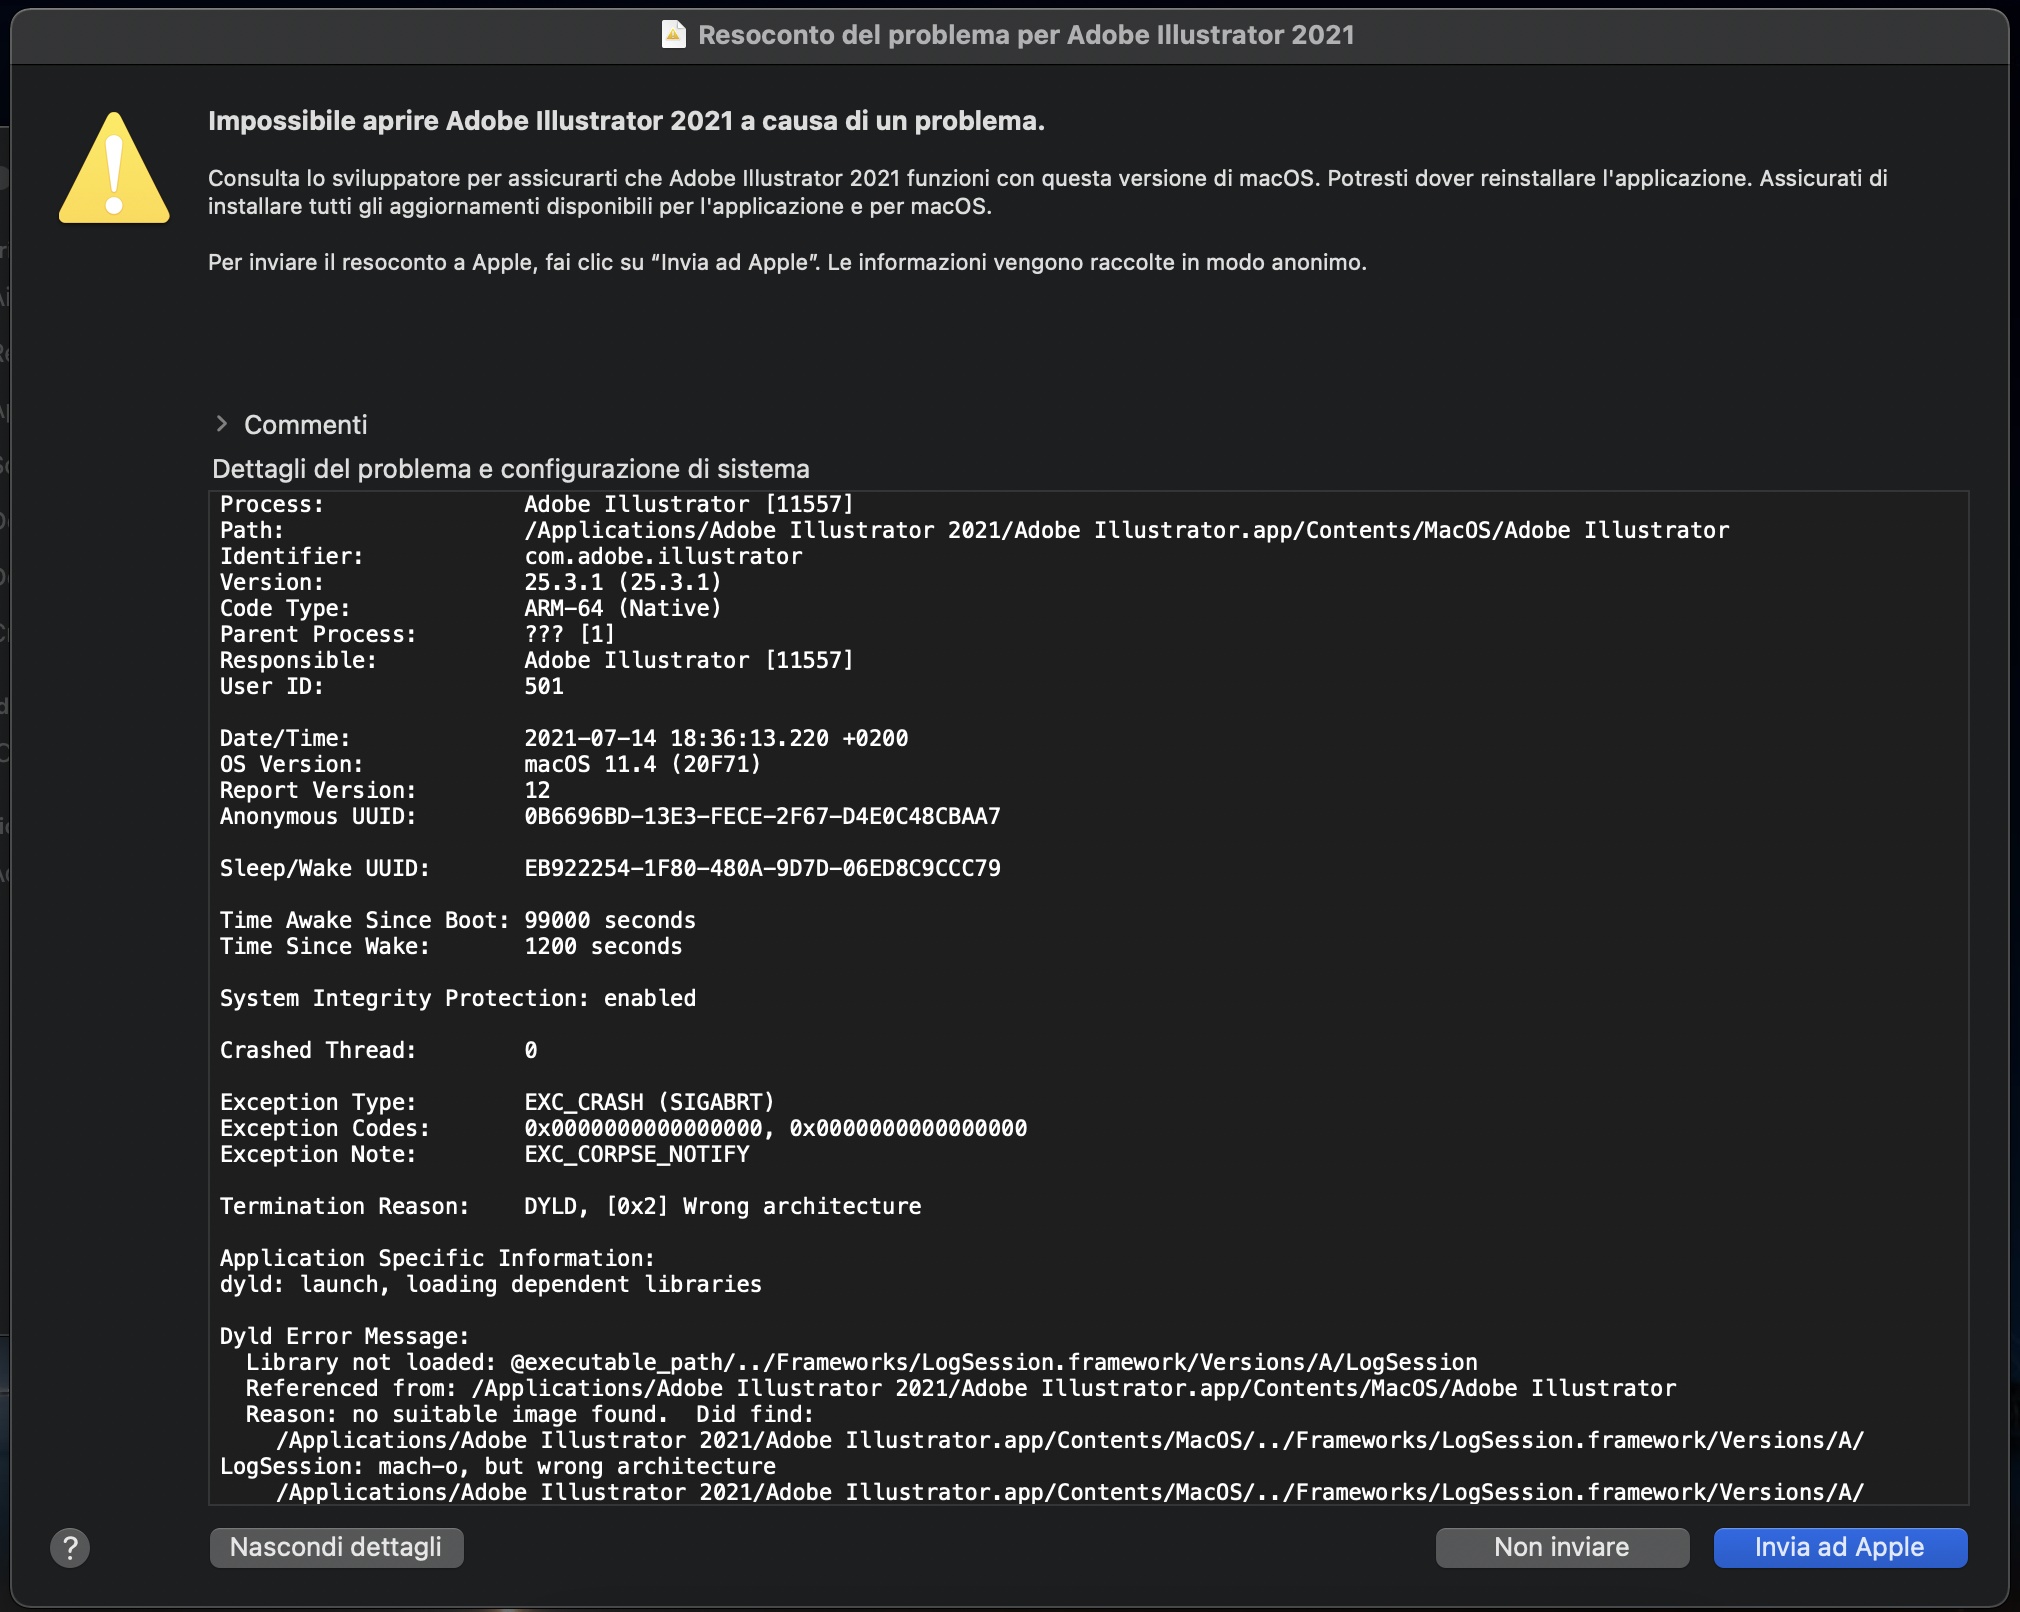Click the Path line with Applications folder path
This screenshot has width=2020, height=1612.
975,530
